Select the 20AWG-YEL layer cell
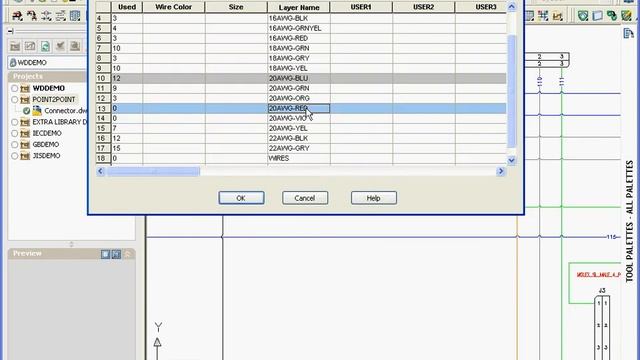This screenshot has width=640, height=360. 299,128
